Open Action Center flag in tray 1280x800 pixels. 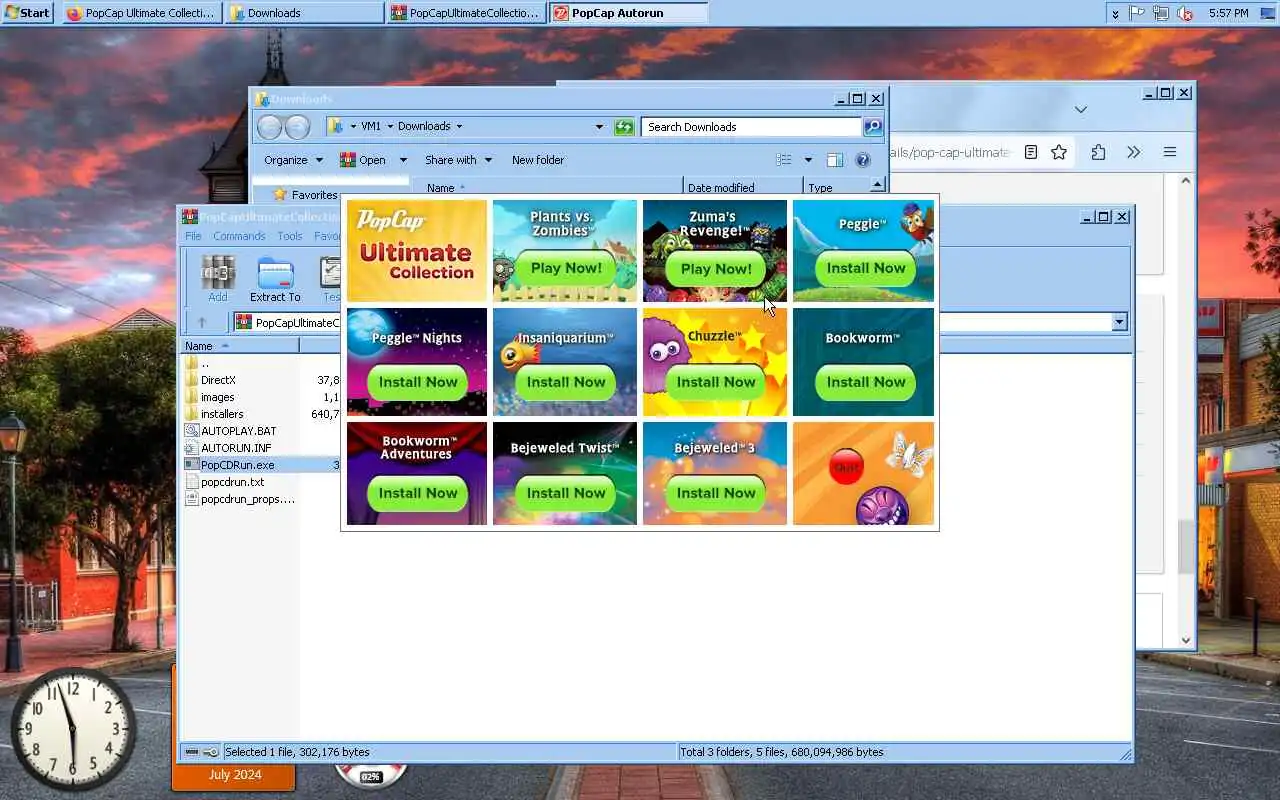(x=1138, y=13)
